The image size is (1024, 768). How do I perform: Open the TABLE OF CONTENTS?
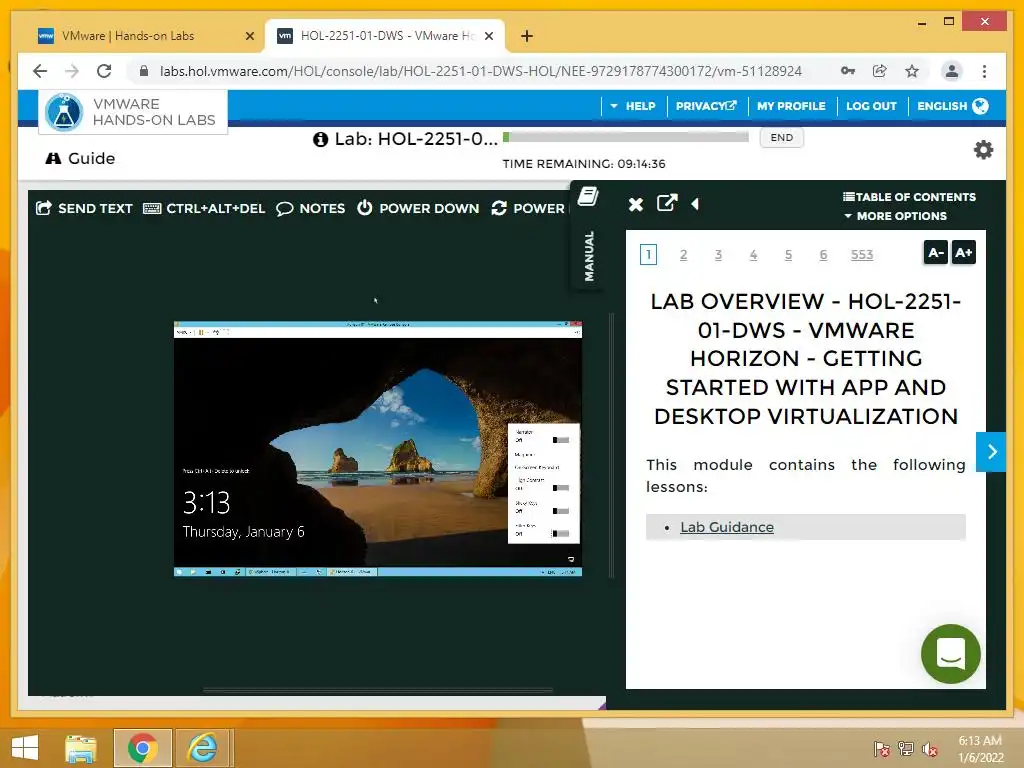[909, 197]
